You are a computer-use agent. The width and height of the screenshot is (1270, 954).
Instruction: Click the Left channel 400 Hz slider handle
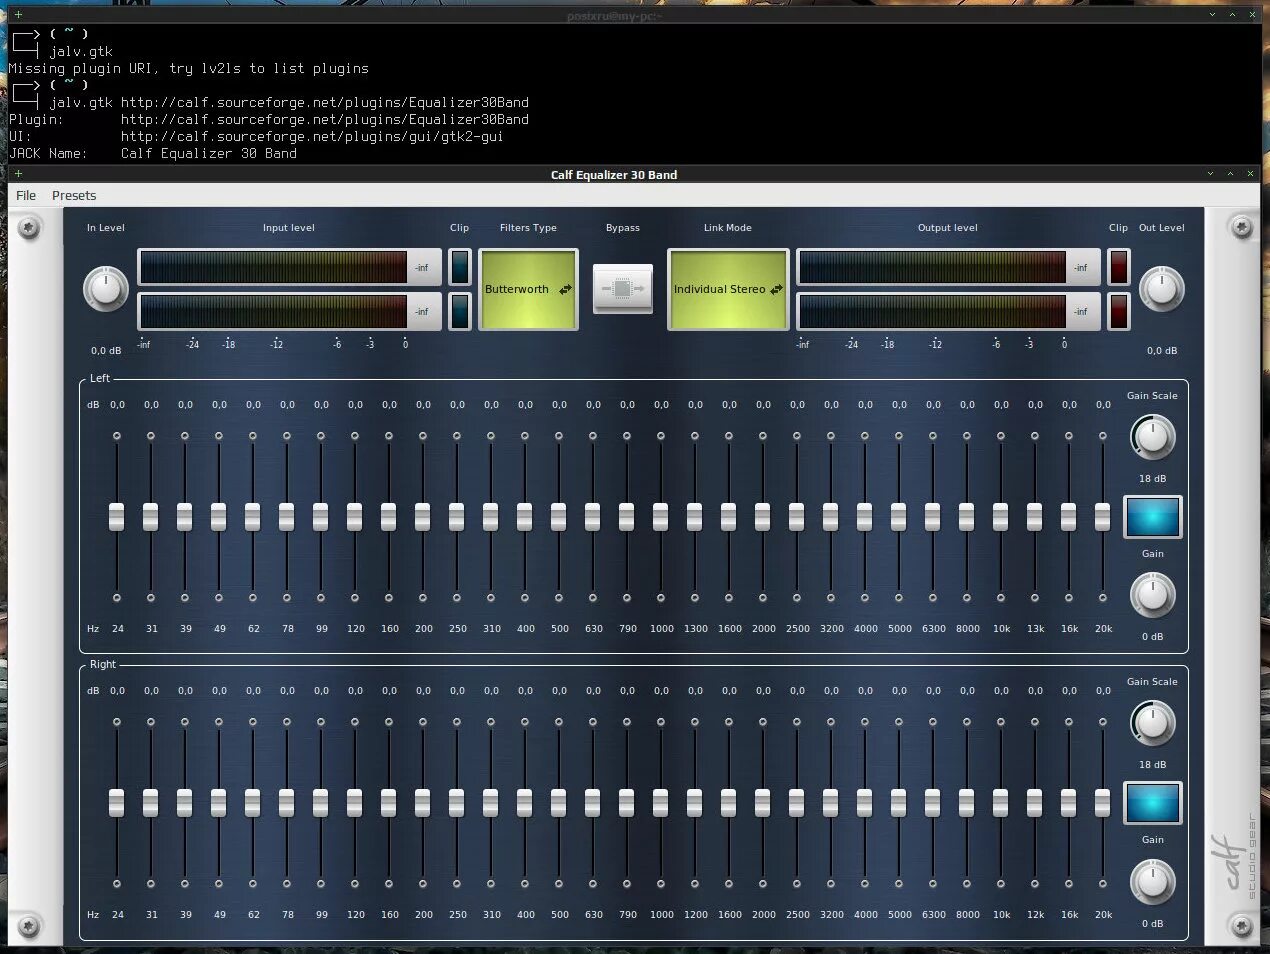[x=525, y=517]
